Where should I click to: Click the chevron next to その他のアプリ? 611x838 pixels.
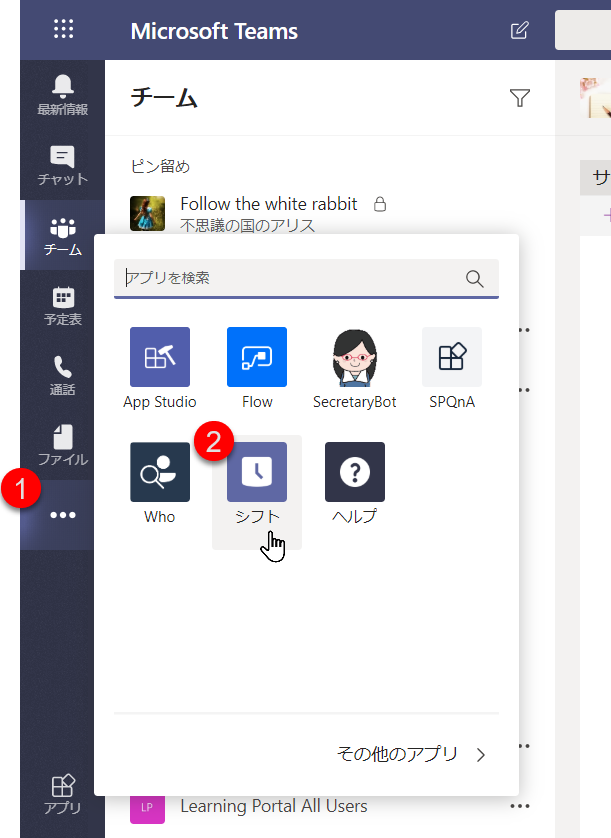(481, 754)
